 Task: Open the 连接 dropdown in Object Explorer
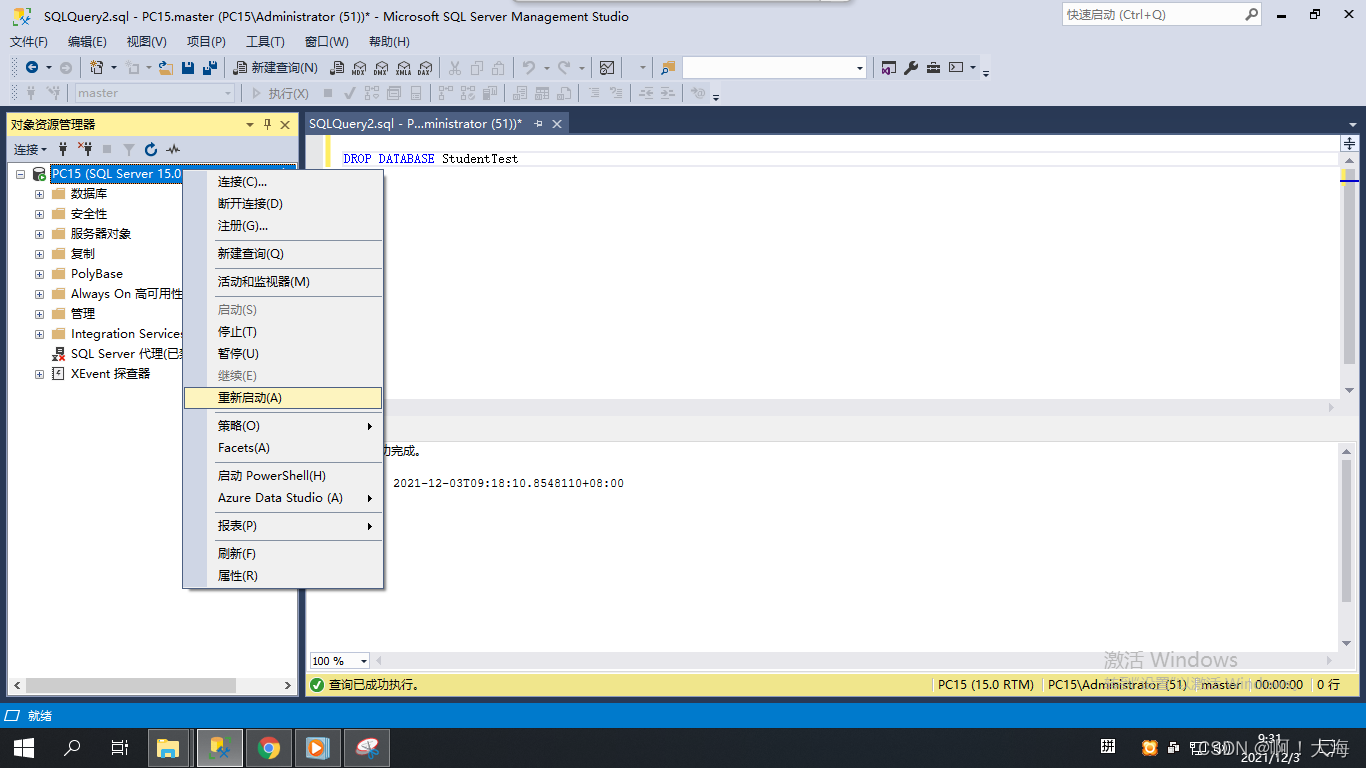(x=30, y=149)
